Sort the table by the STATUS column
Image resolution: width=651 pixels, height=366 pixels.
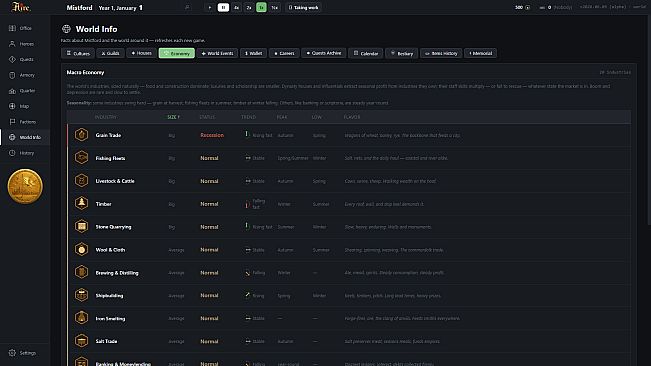tap(207, 117)
